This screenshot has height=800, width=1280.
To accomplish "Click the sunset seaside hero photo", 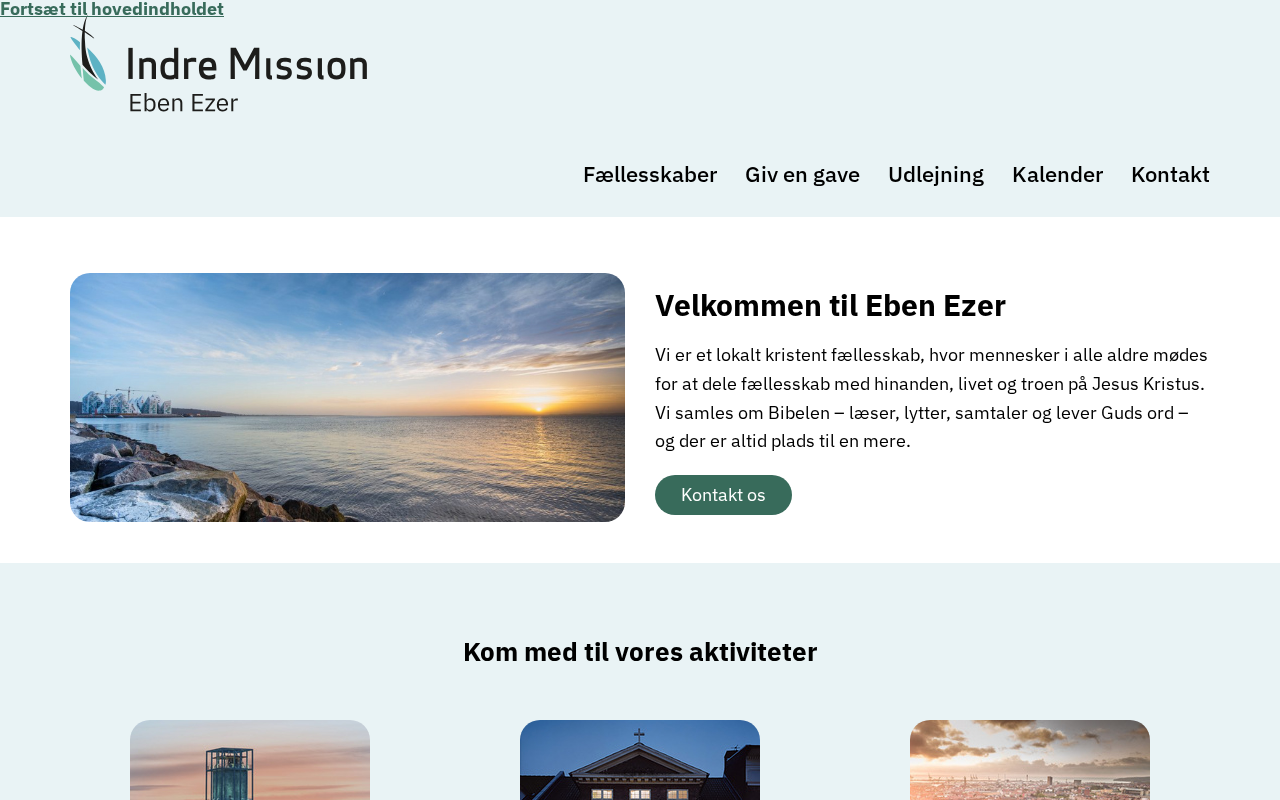I will [x=347, y=397].
